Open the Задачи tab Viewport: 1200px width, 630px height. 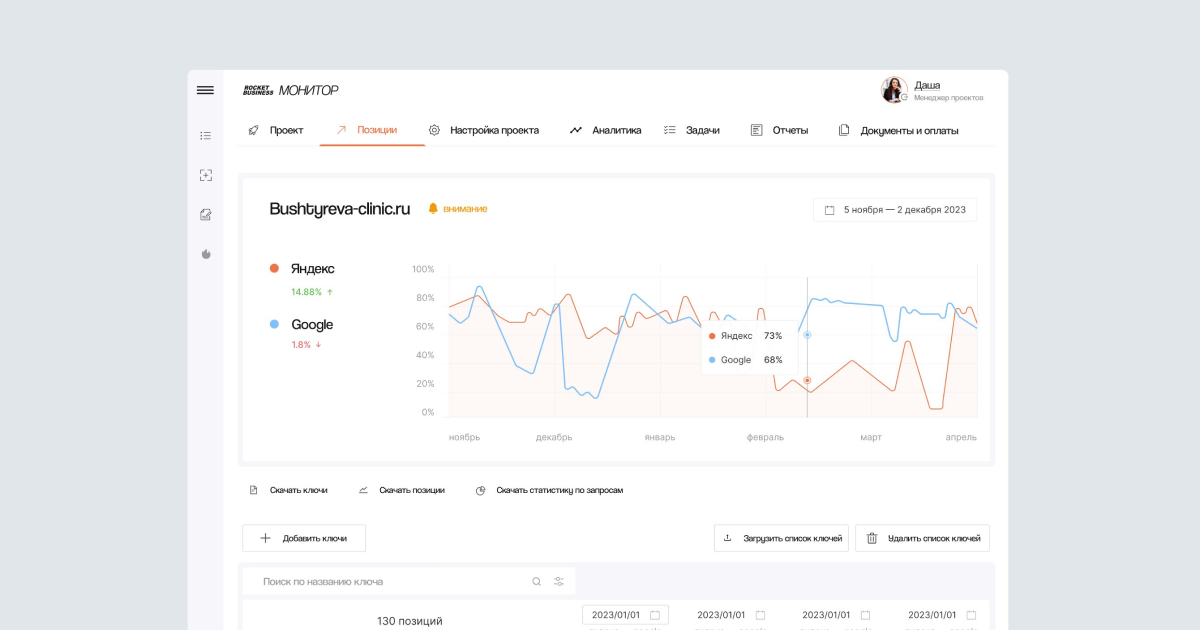pyautogui.click(x=692, y=130)
